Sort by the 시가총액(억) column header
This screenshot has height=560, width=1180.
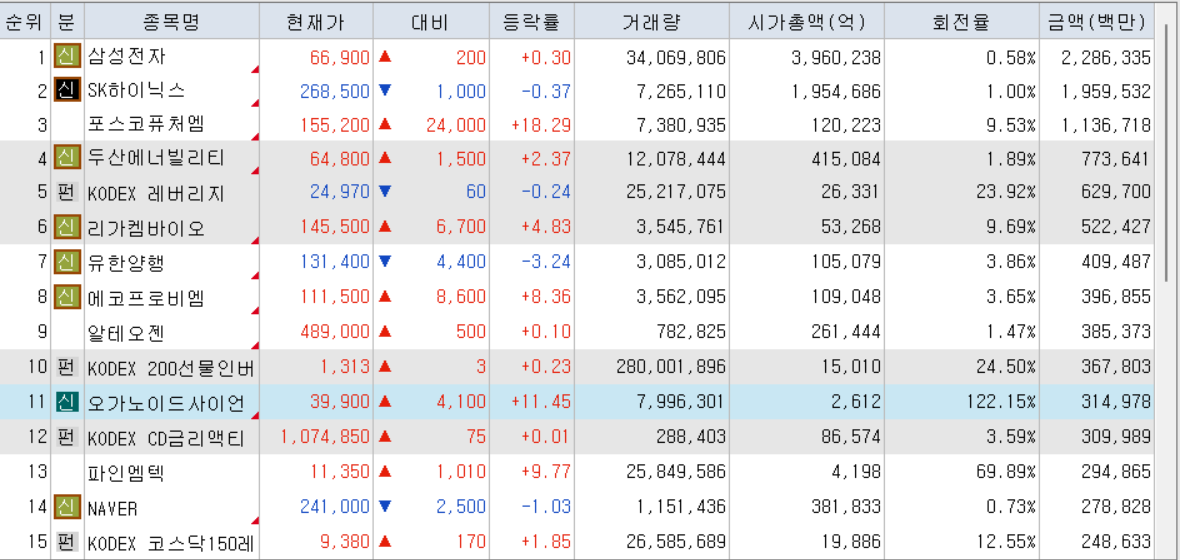807,22
